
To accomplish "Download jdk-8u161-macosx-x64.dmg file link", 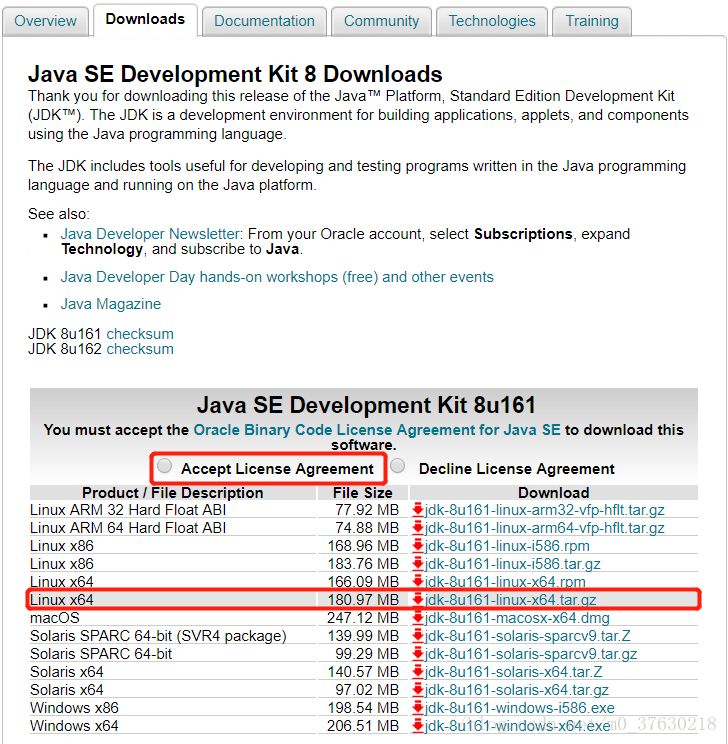I will [517, 618].
